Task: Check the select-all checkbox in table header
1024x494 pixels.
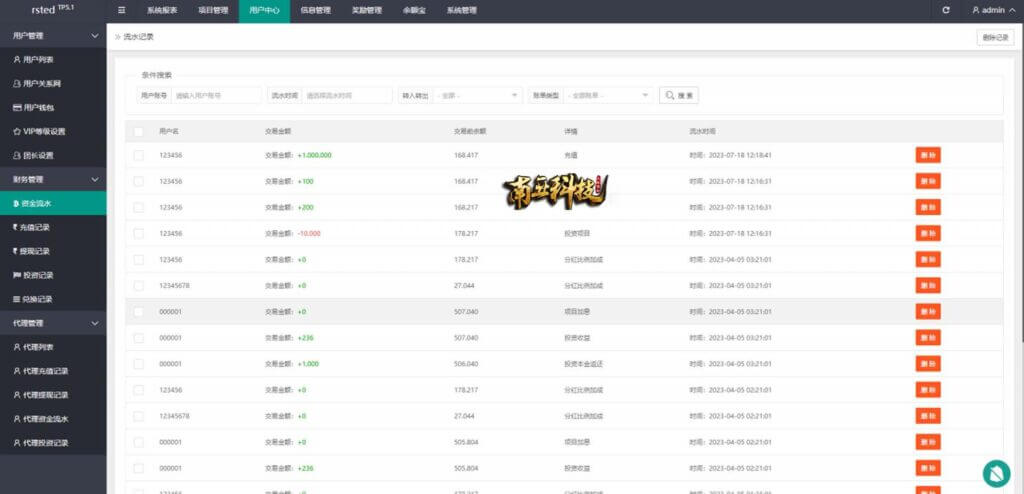Action: pos(138,131)
